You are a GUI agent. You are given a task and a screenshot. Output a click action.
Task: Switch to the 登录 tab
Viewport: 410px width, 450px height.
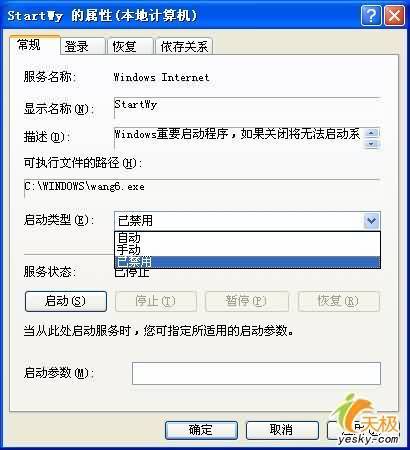point(82,46)
